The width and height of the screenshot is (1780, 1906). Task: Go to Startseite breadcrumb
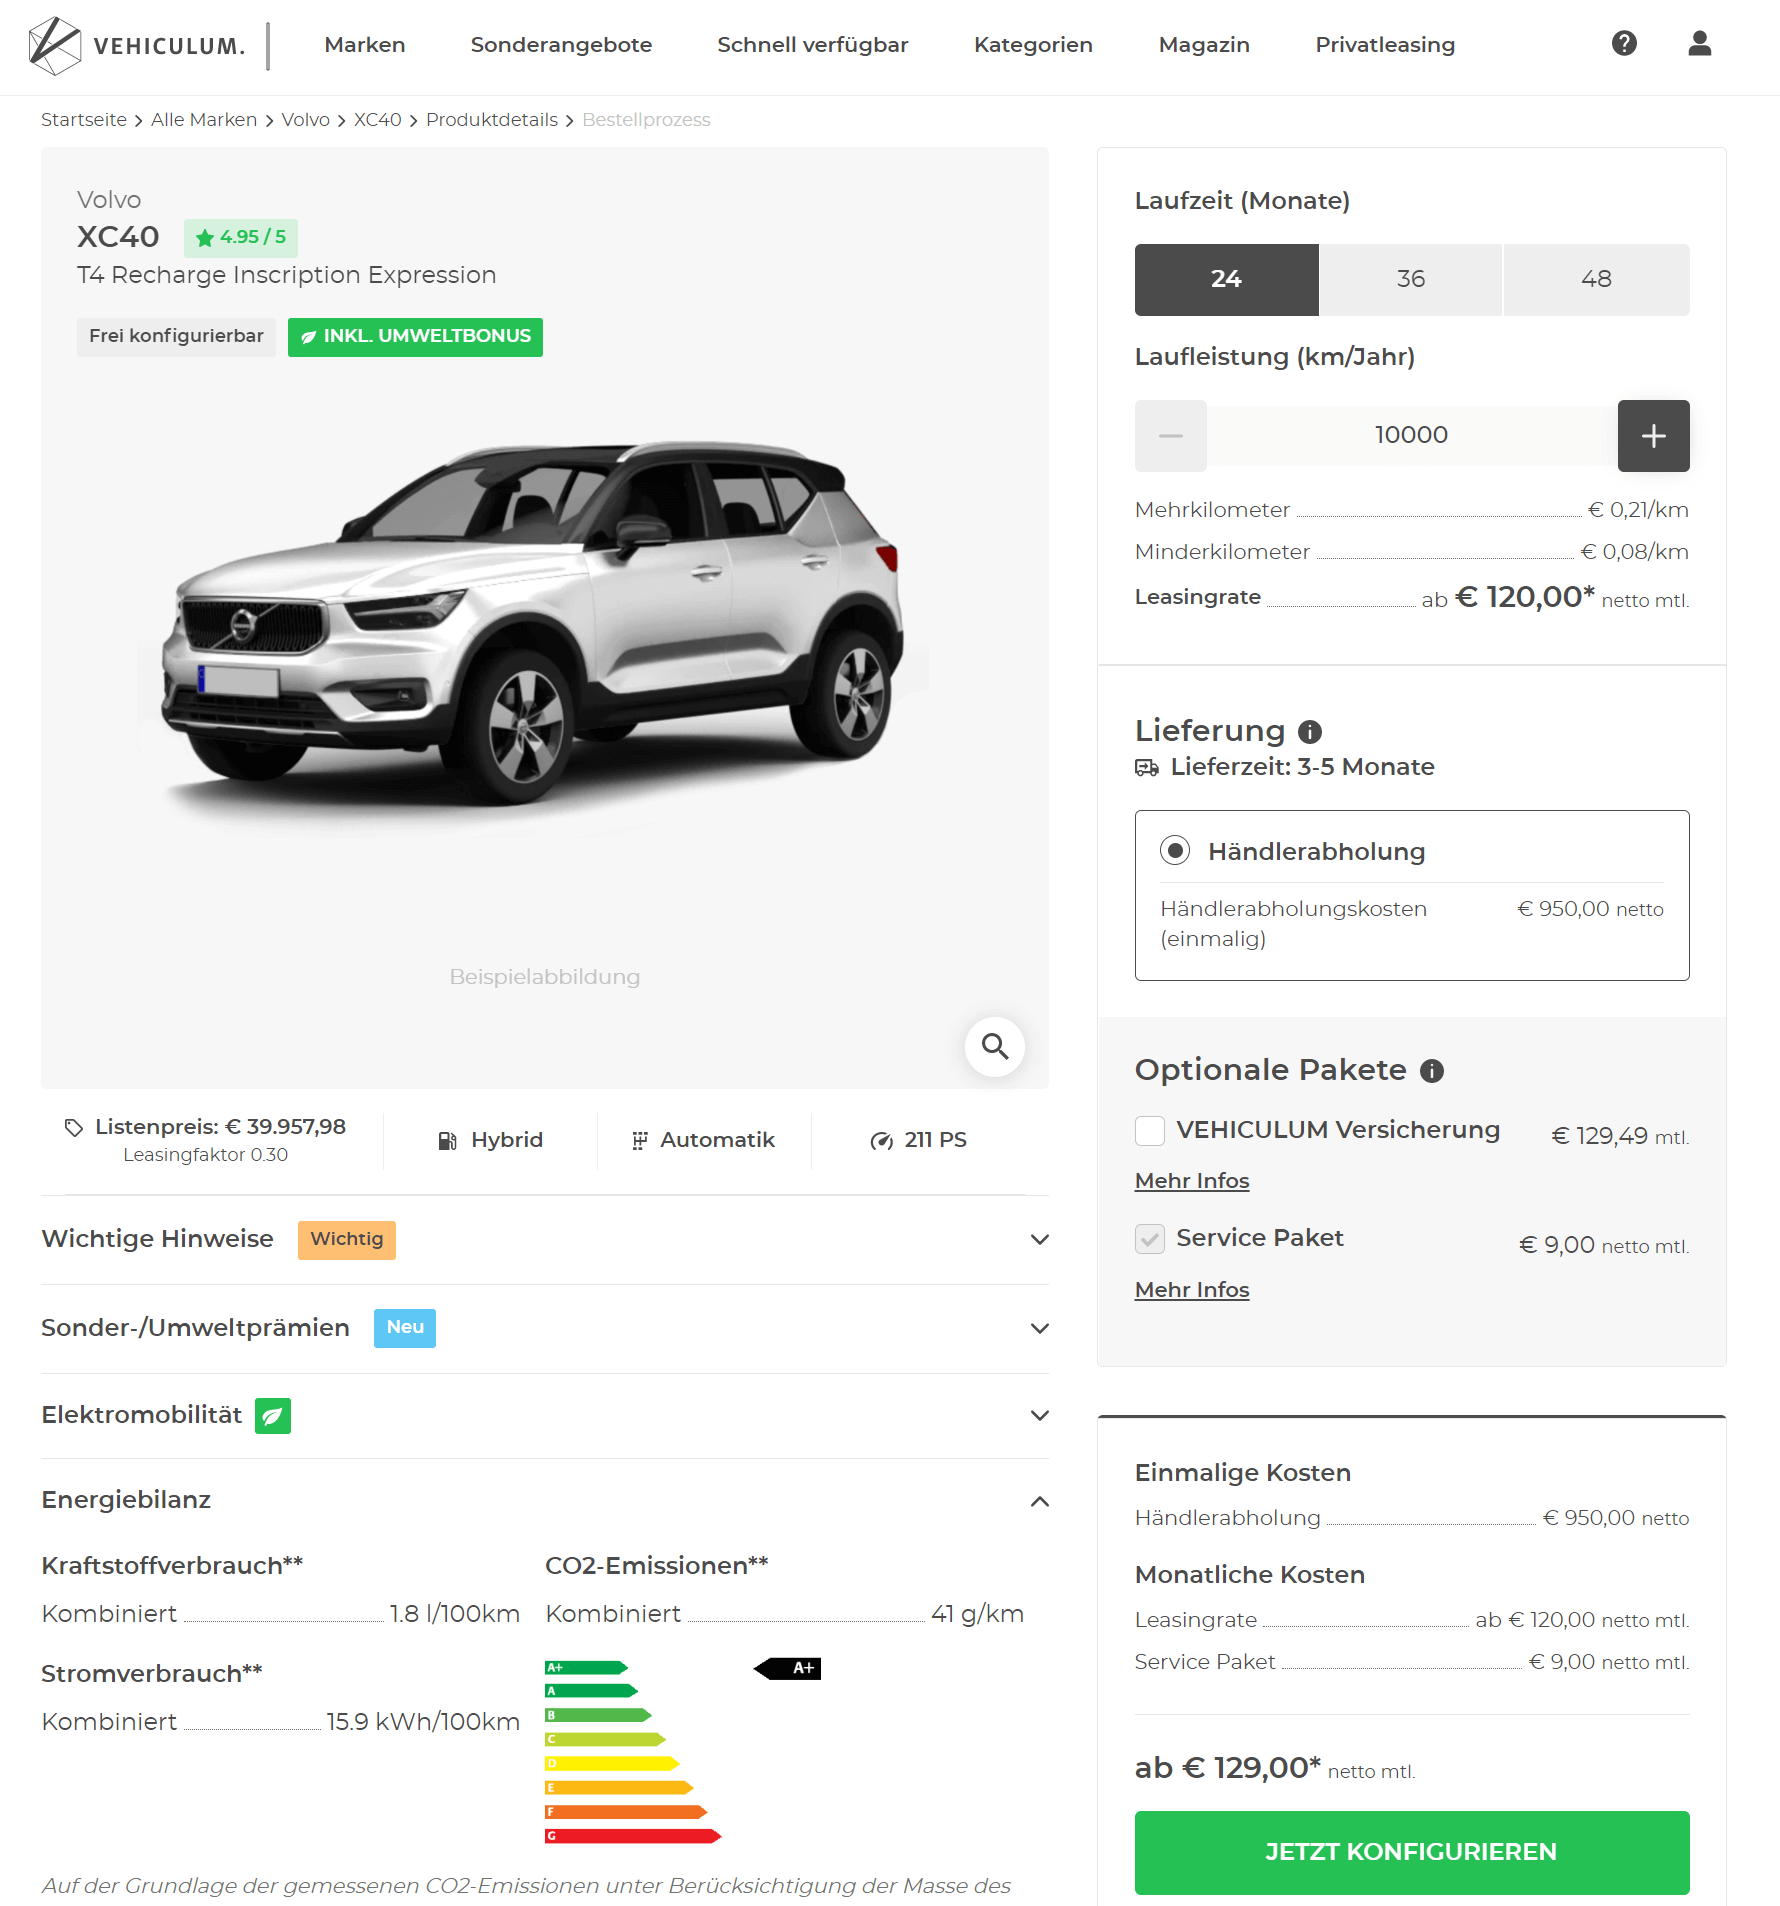click(x=84, y=120)
